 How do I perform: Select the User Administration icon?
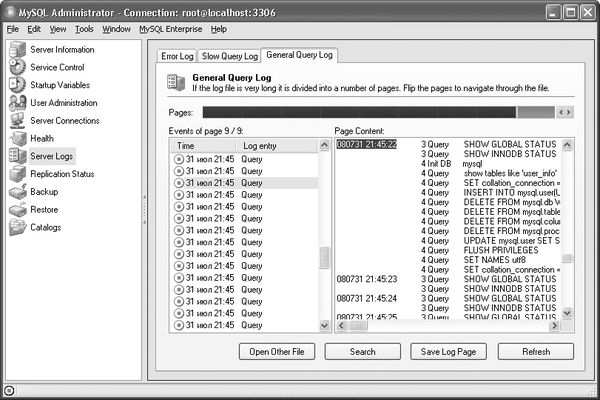coord(18,103)
